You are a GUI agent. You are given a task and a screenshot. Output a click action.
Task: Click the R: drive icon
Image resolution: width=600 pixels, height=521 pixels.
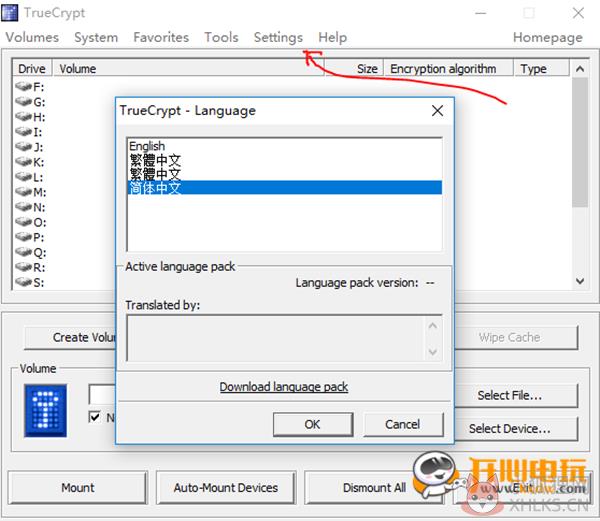point(24,267)
